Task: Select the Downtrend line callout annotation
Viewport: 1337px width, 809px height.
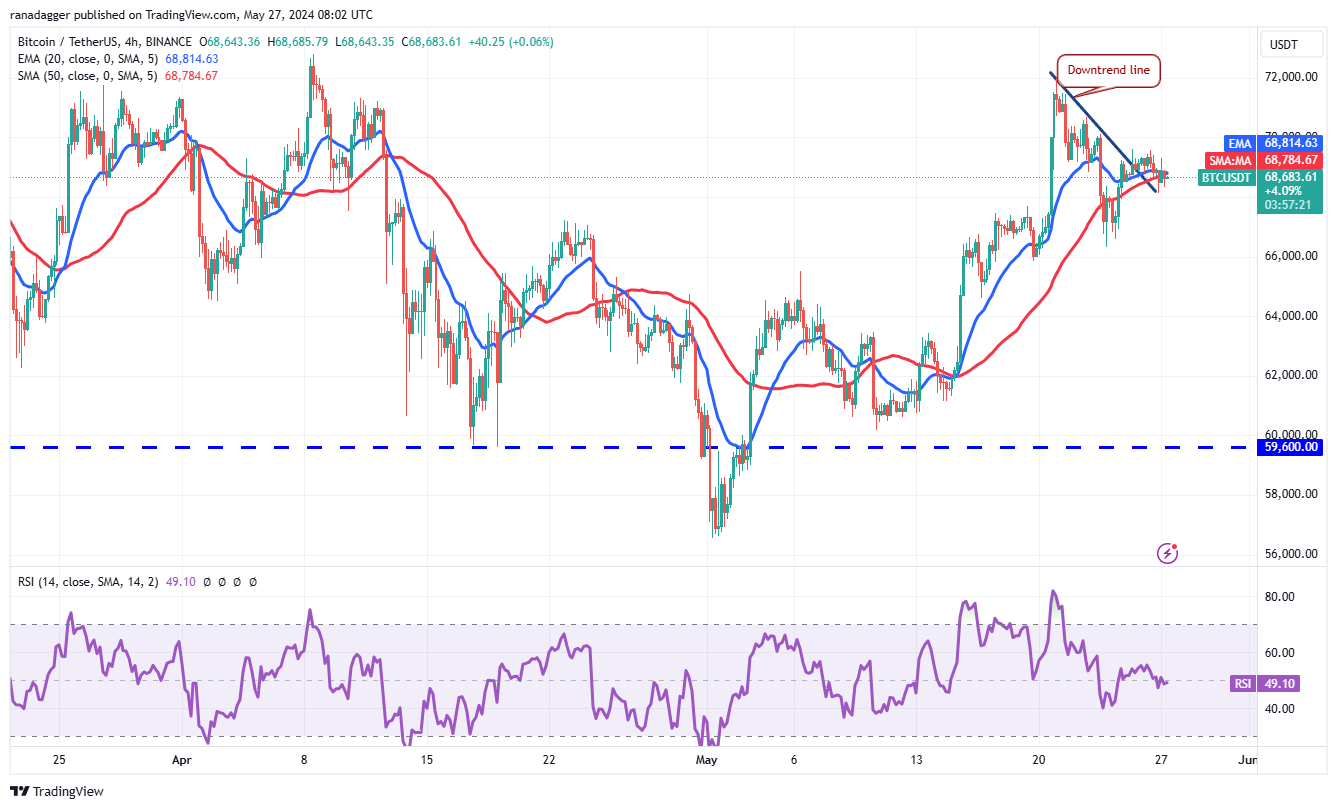Action: [x=1110, y=71]
